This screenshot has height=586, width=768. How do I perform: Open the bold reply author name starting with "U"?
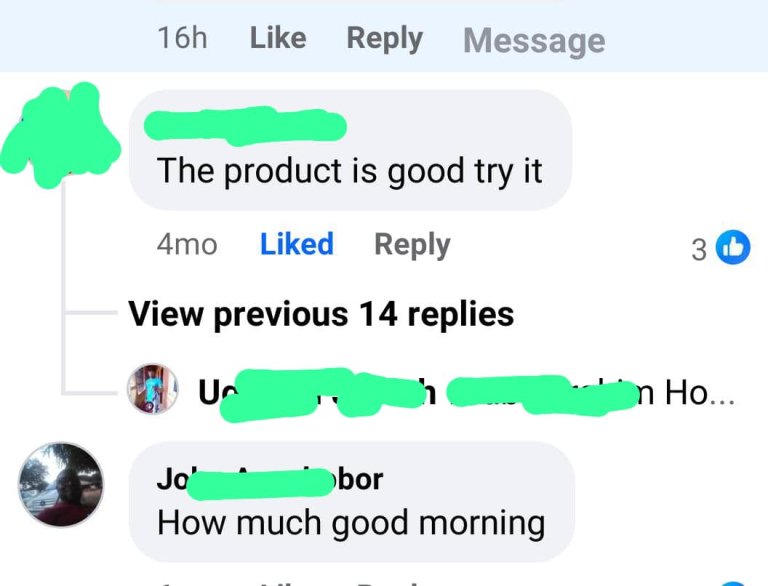pyautogui.click(x=317, y=393)
